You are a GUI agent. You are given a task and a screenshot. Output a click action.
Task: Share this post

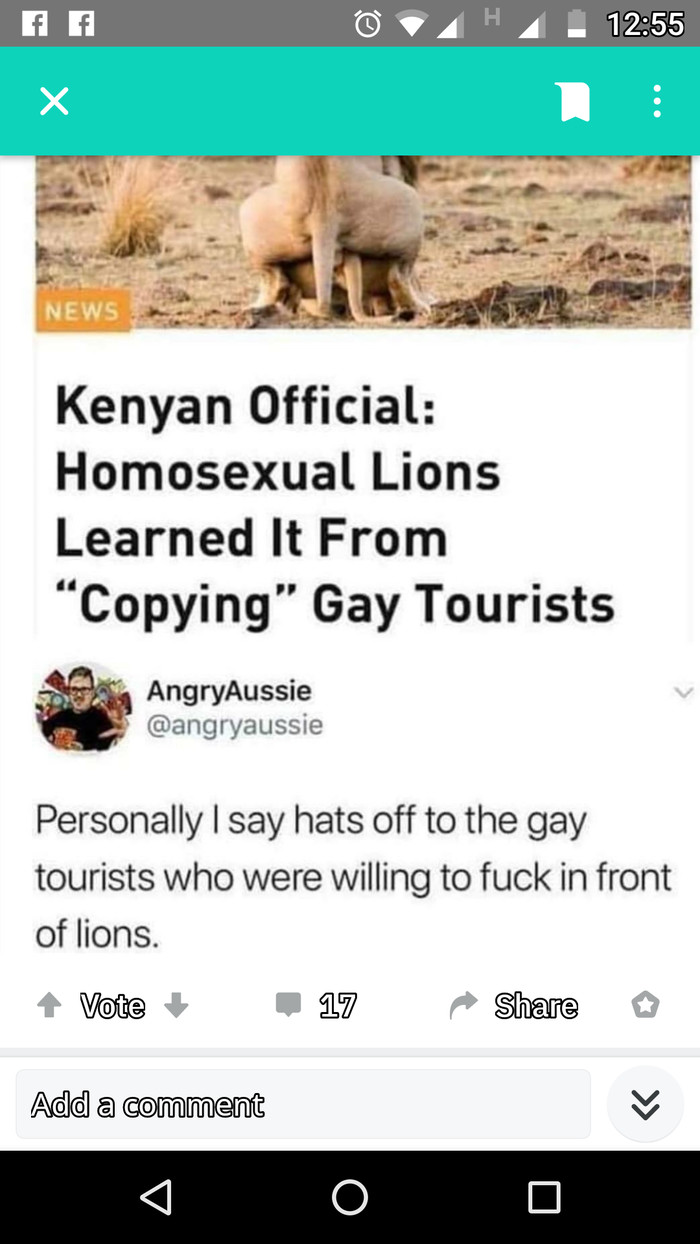pos(514,1005)
